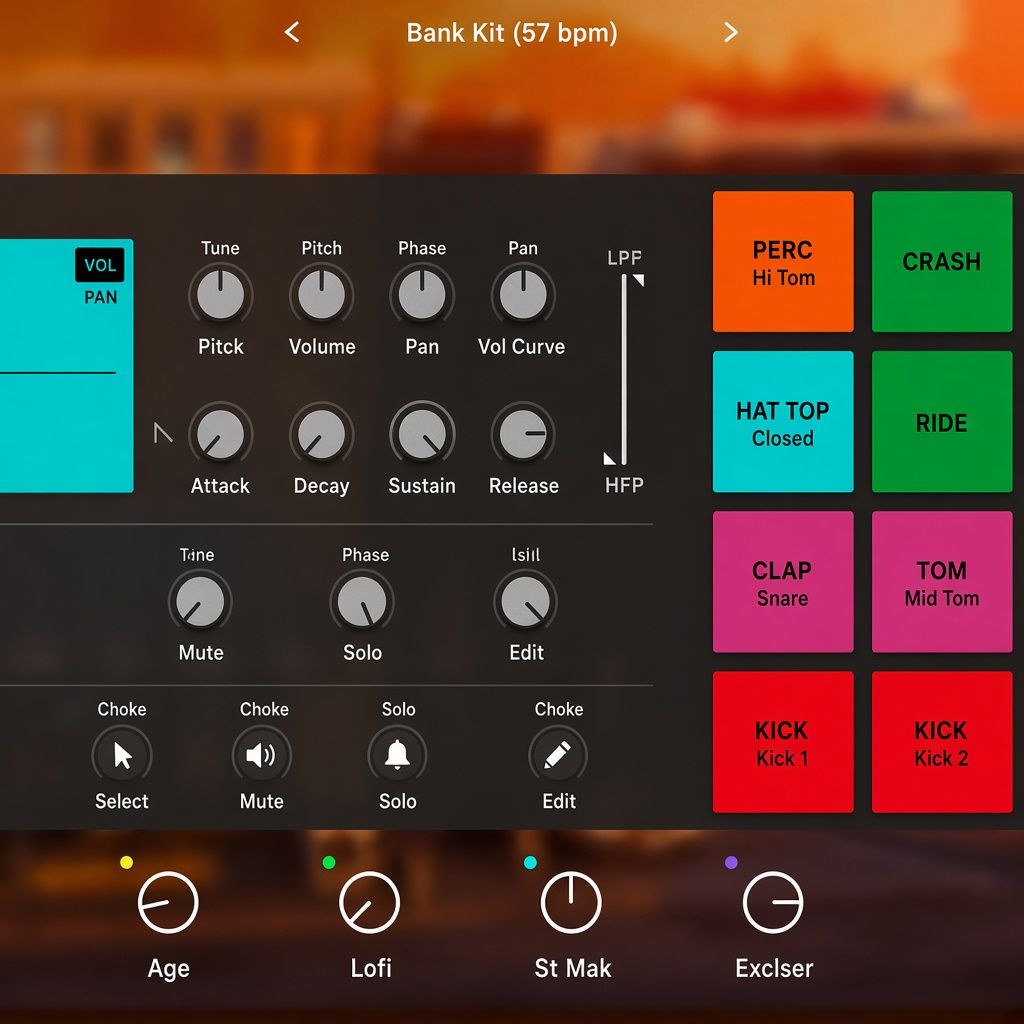Viewport: 1024px width, 1024px height.
Task: Click the Age macro knob
Action: coord(168,903)
